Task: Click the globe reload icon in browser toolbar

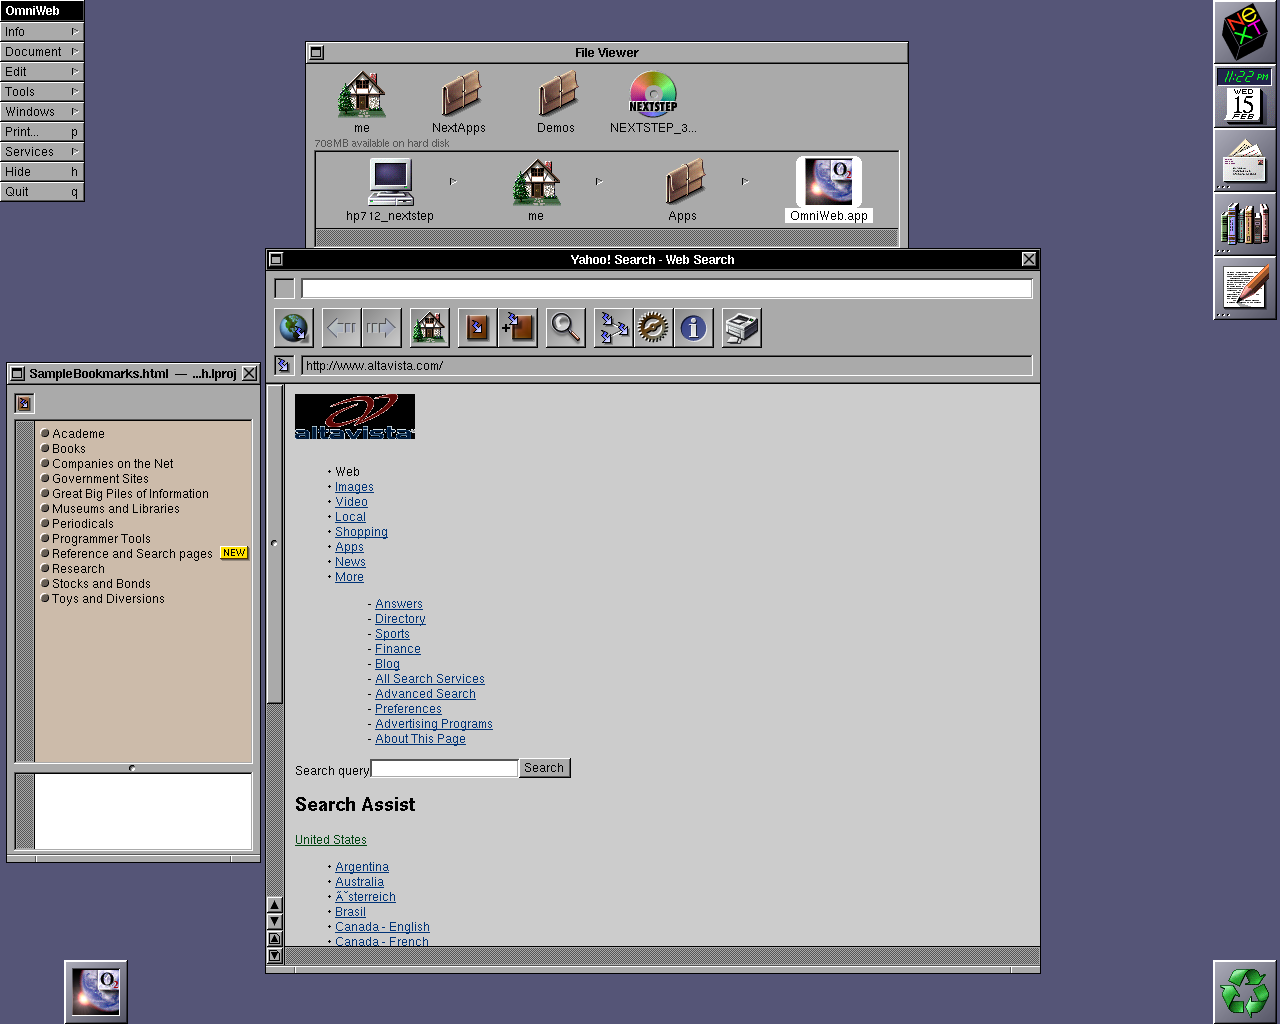Action: [x=294, y=328]
